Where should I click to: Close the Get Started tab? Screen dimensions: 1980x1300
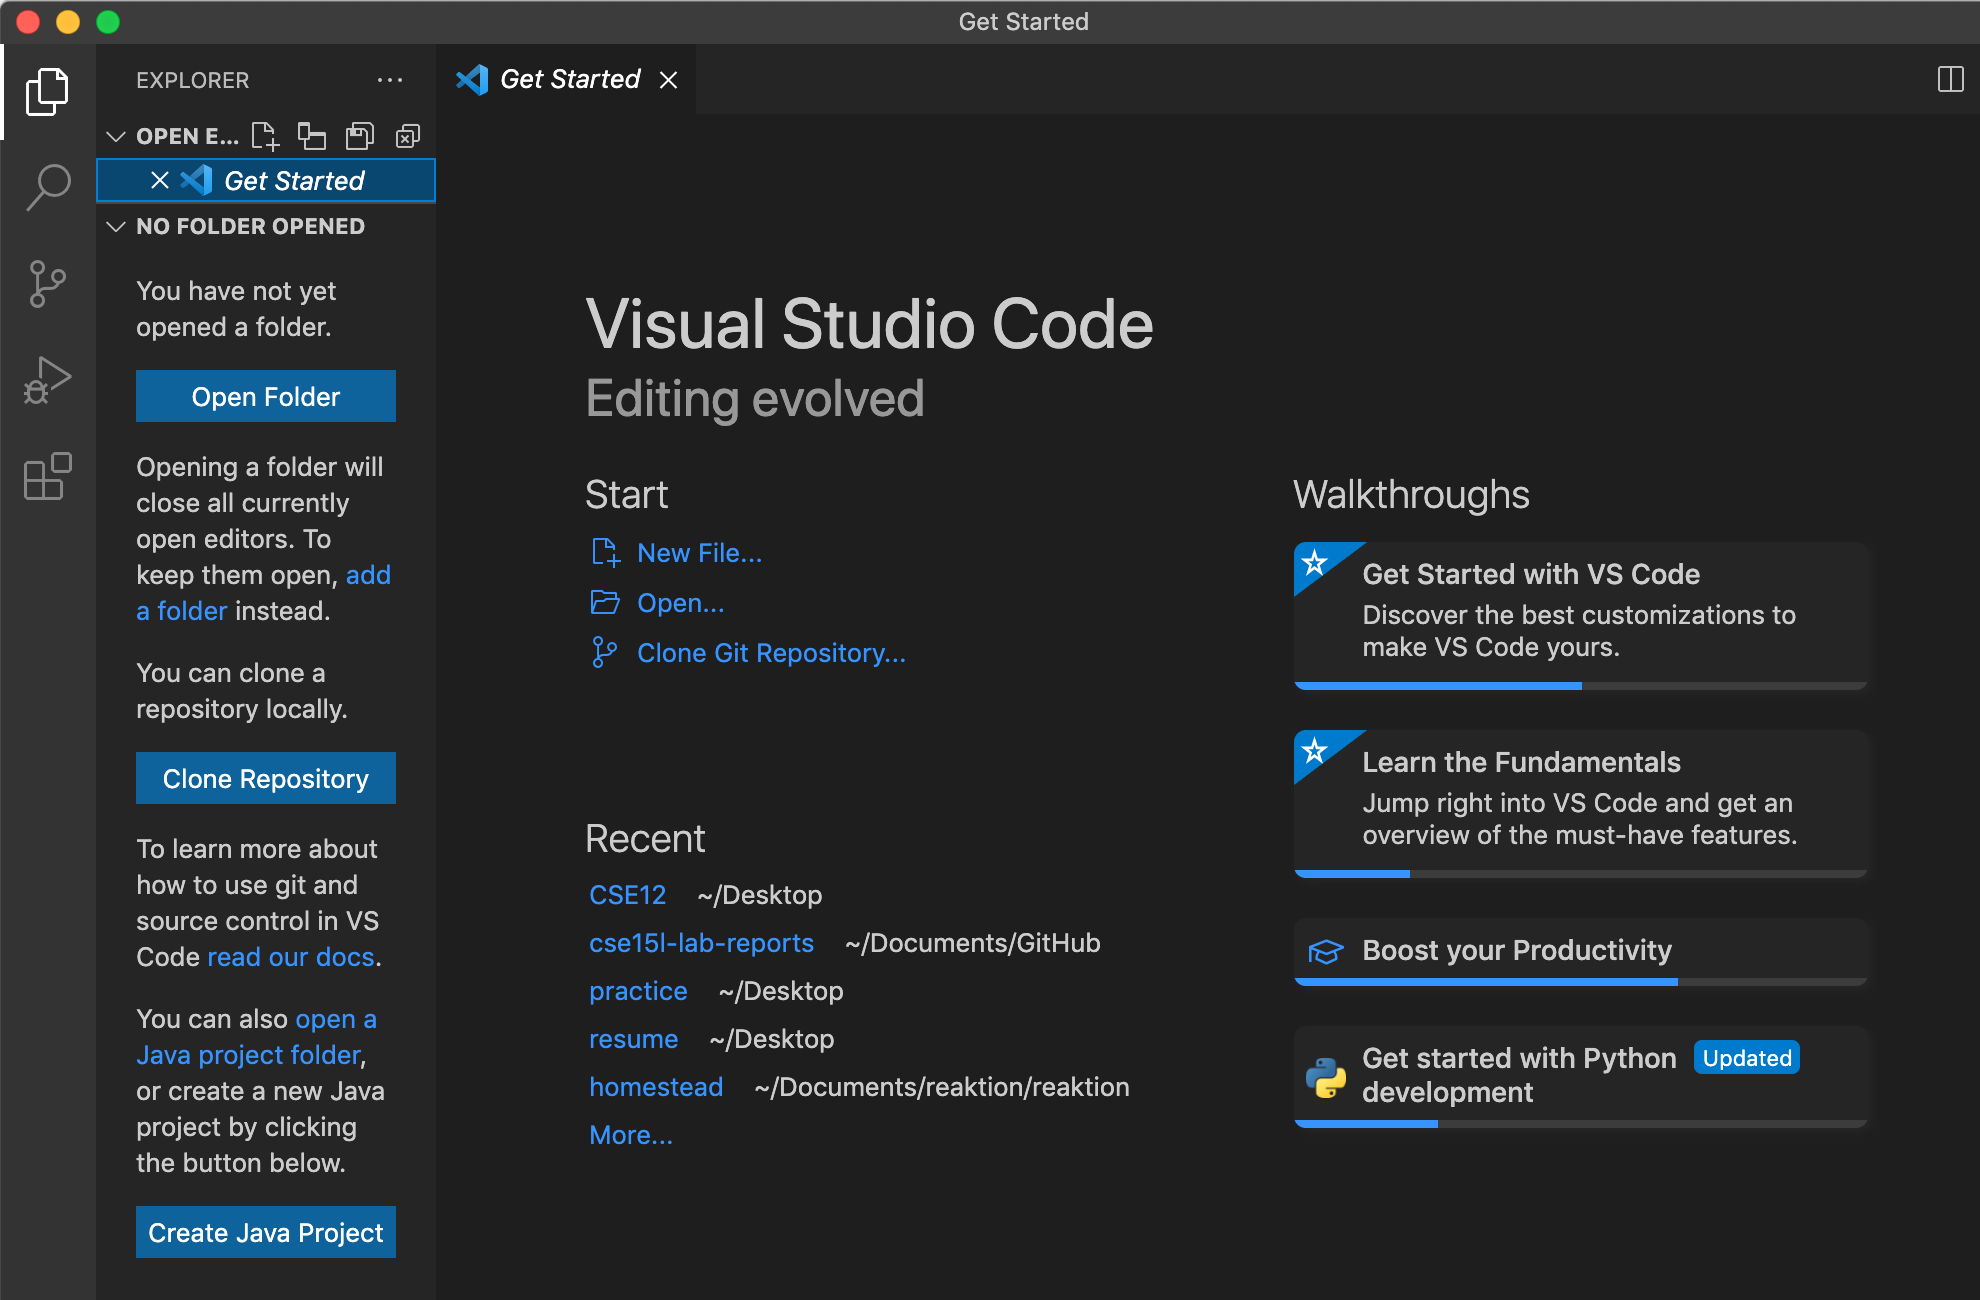coord(669,80)
